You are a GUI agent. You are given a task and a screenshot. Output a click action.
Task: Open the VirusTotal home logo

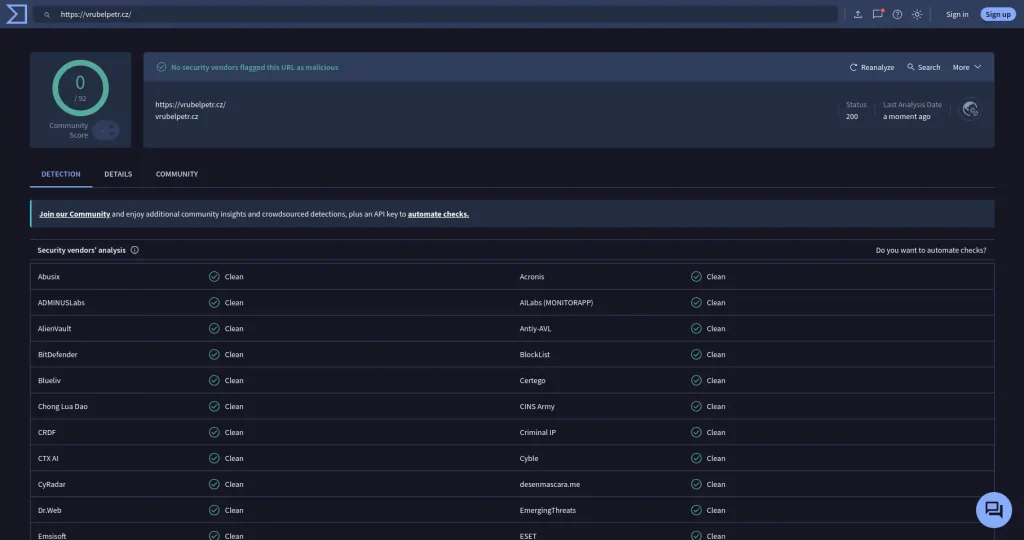tap(16, 14)
